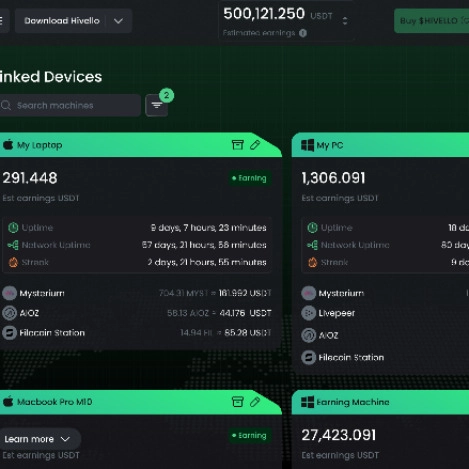
Task: Click the AIOZ icon on My Laptop
Action: [x=9, y=313]
